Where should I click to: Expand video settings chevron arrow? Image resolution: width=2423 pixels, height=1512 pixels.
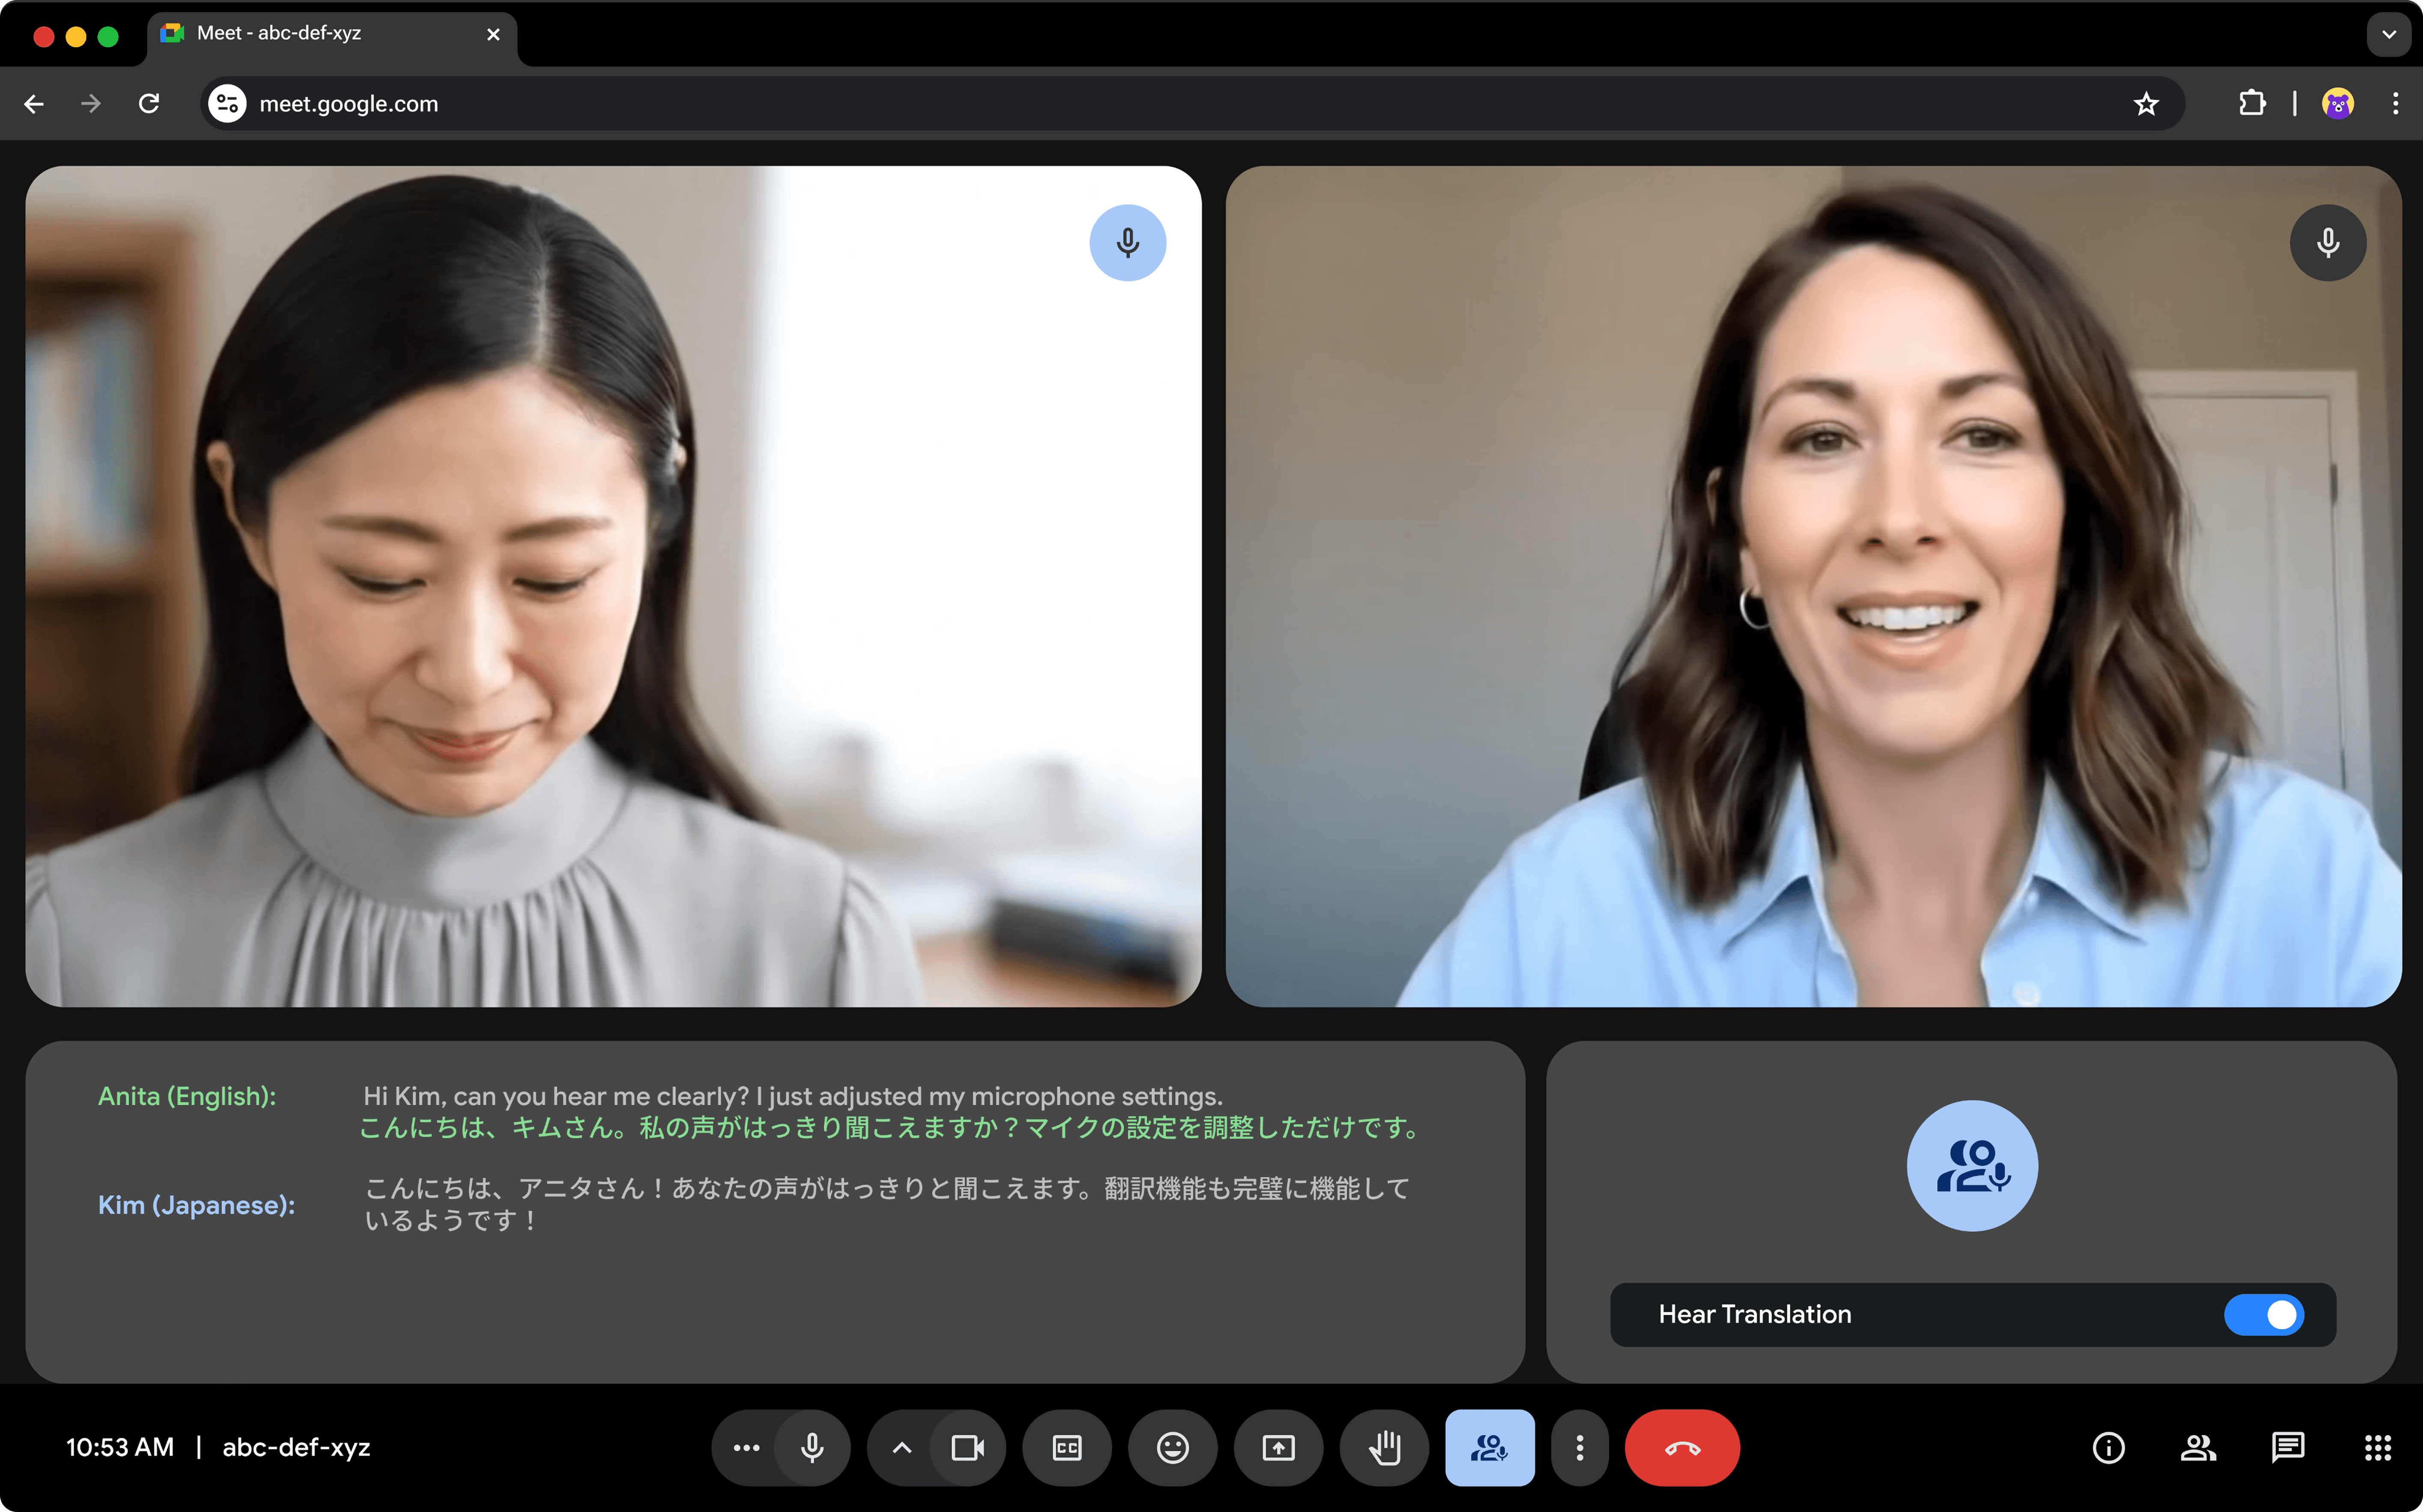pos(901,1447)
